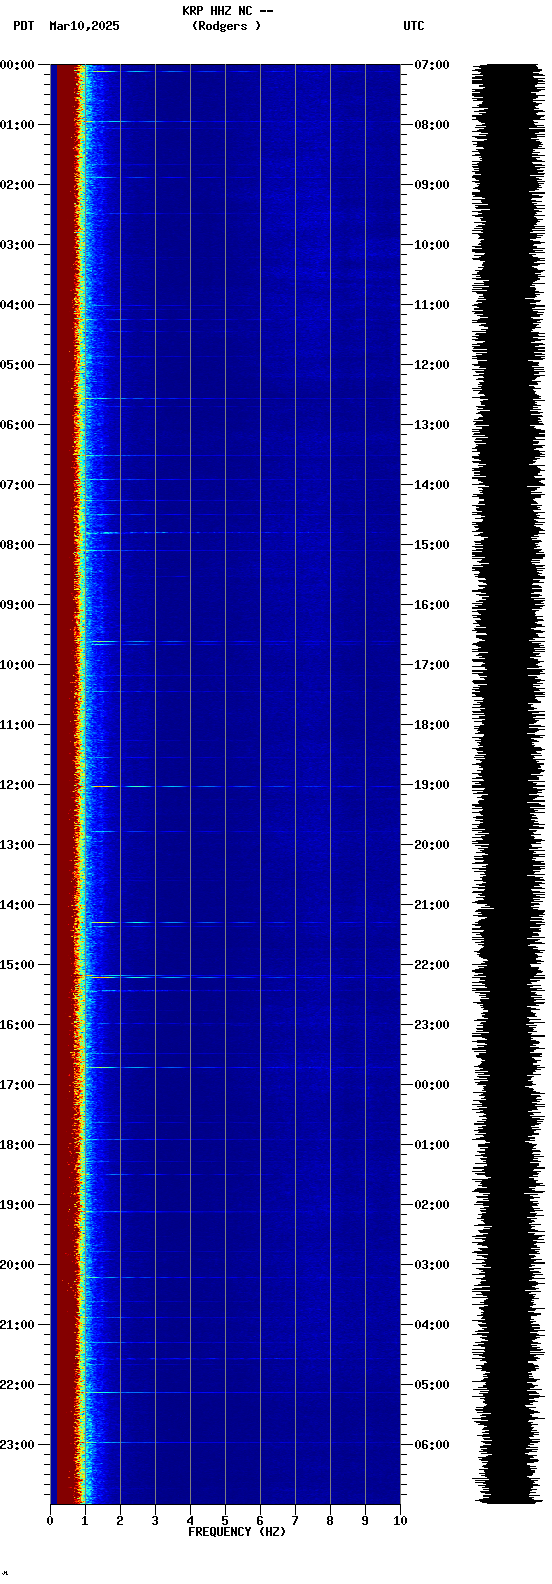Click the 12:00 PDT time label

17,785
